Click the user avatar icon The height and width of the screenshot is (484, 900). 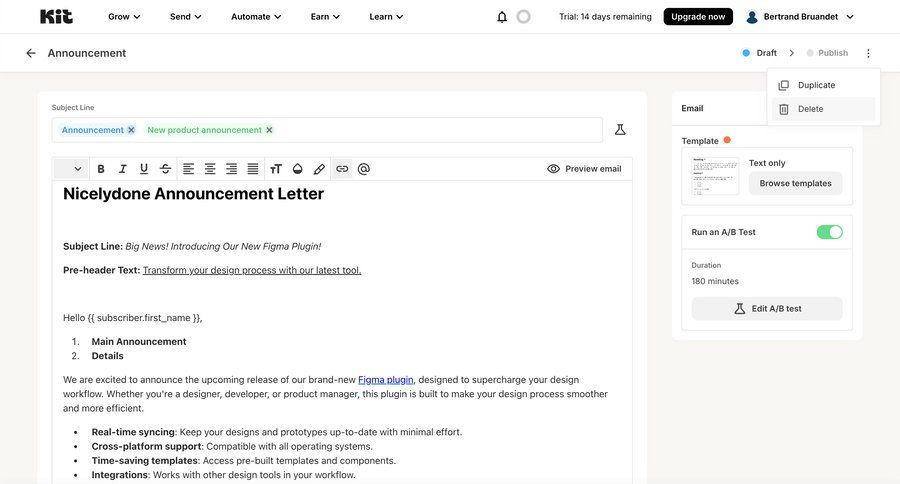(752, 17)
